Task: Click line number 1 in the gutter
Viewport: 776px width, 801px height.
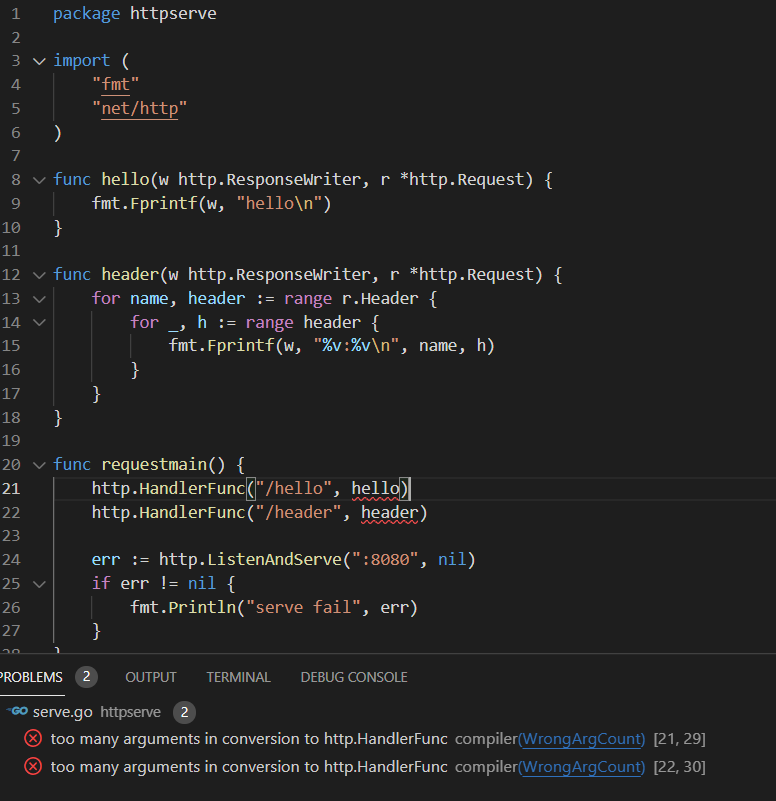Action: click(16, 14)
